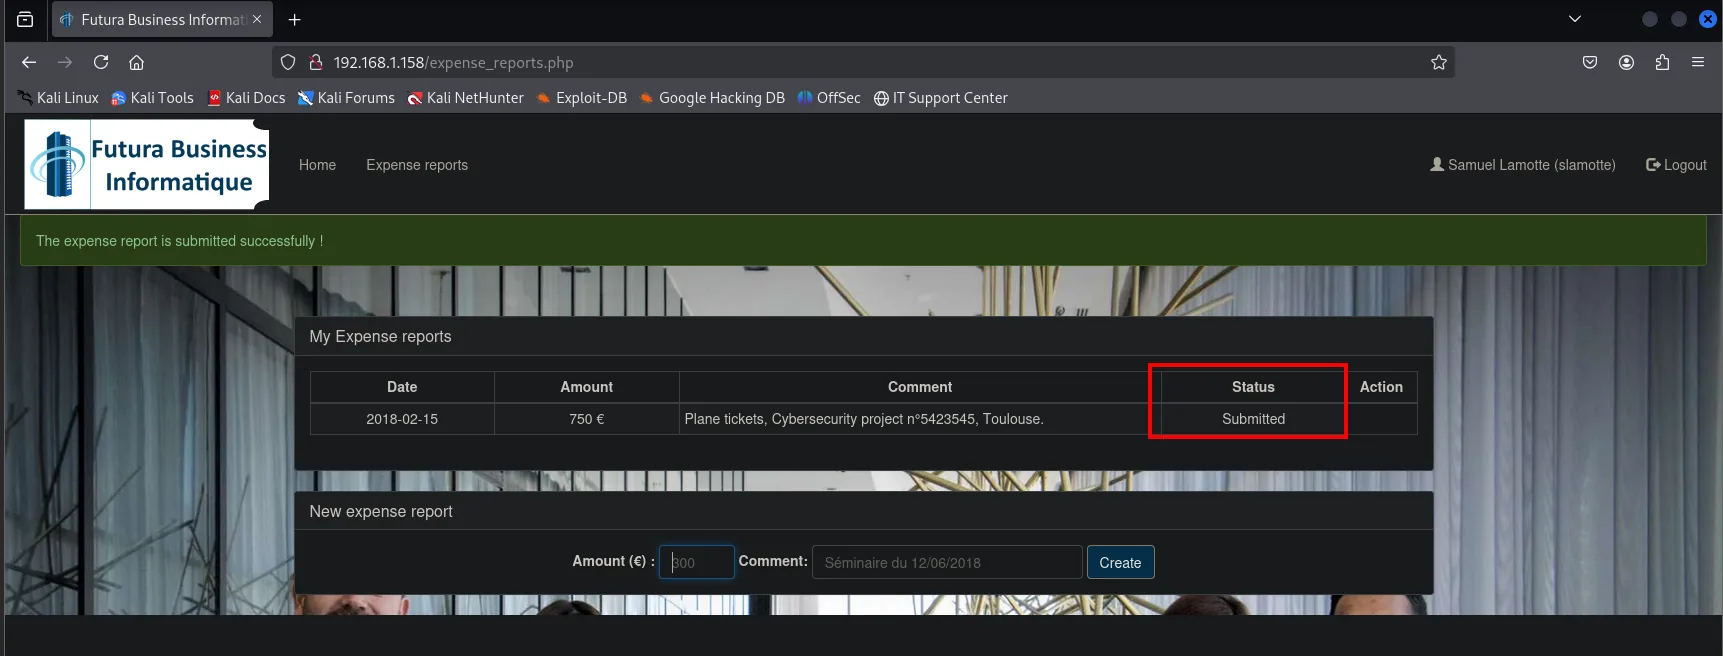Reload the current page

coord(101,62)
